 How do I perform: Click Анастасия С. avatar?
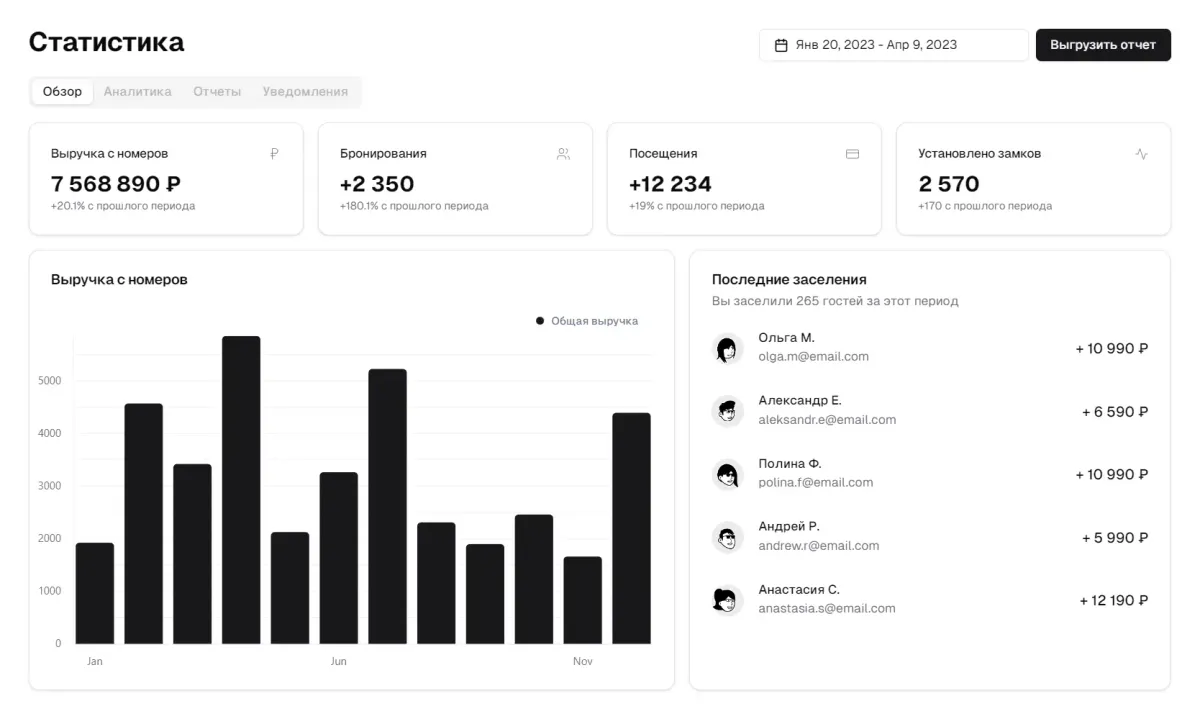coord(727,600)
